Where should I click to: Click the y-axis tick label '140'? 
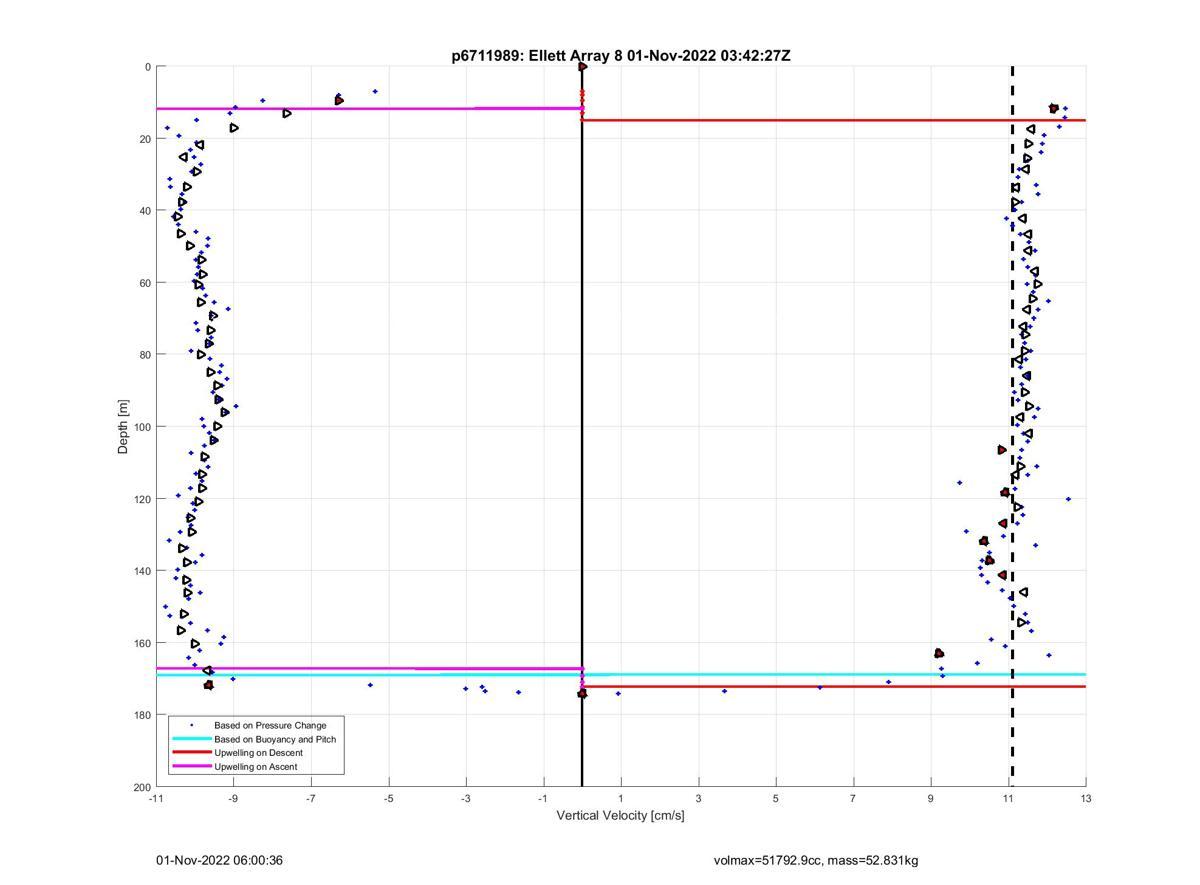point(142,571)
